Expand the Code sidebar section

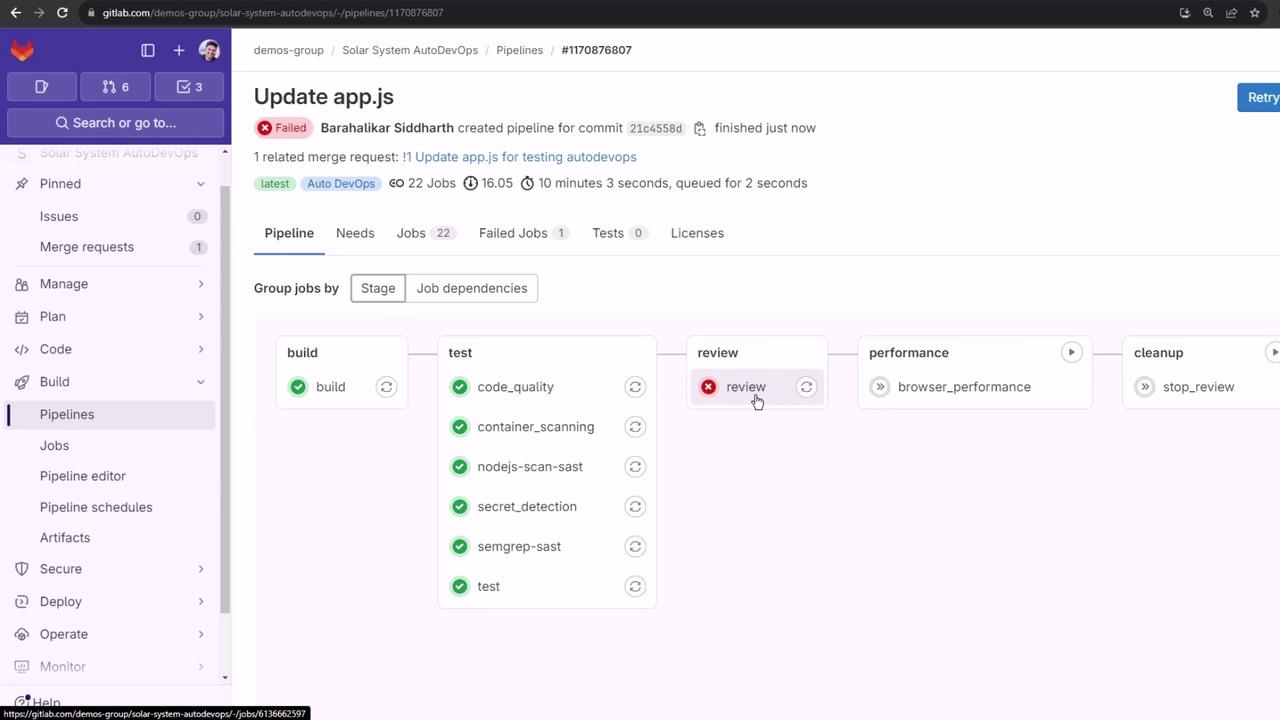click(x=110, y=349)
